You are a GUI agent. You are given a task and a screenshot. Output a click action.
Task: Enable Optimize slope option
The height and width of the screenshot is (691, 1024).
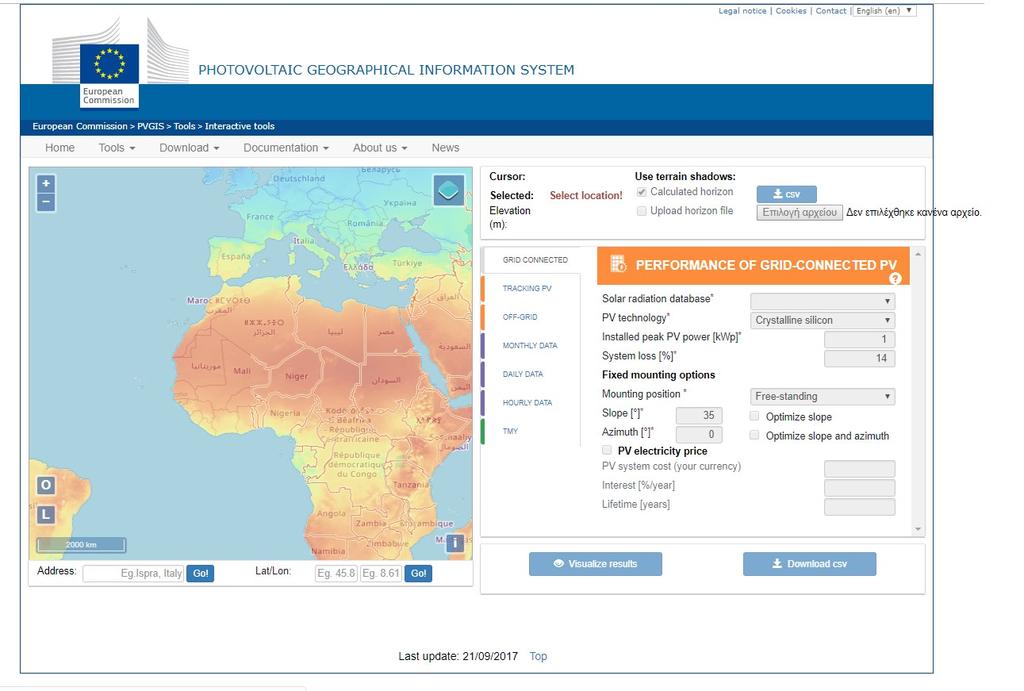pos(754,416)
